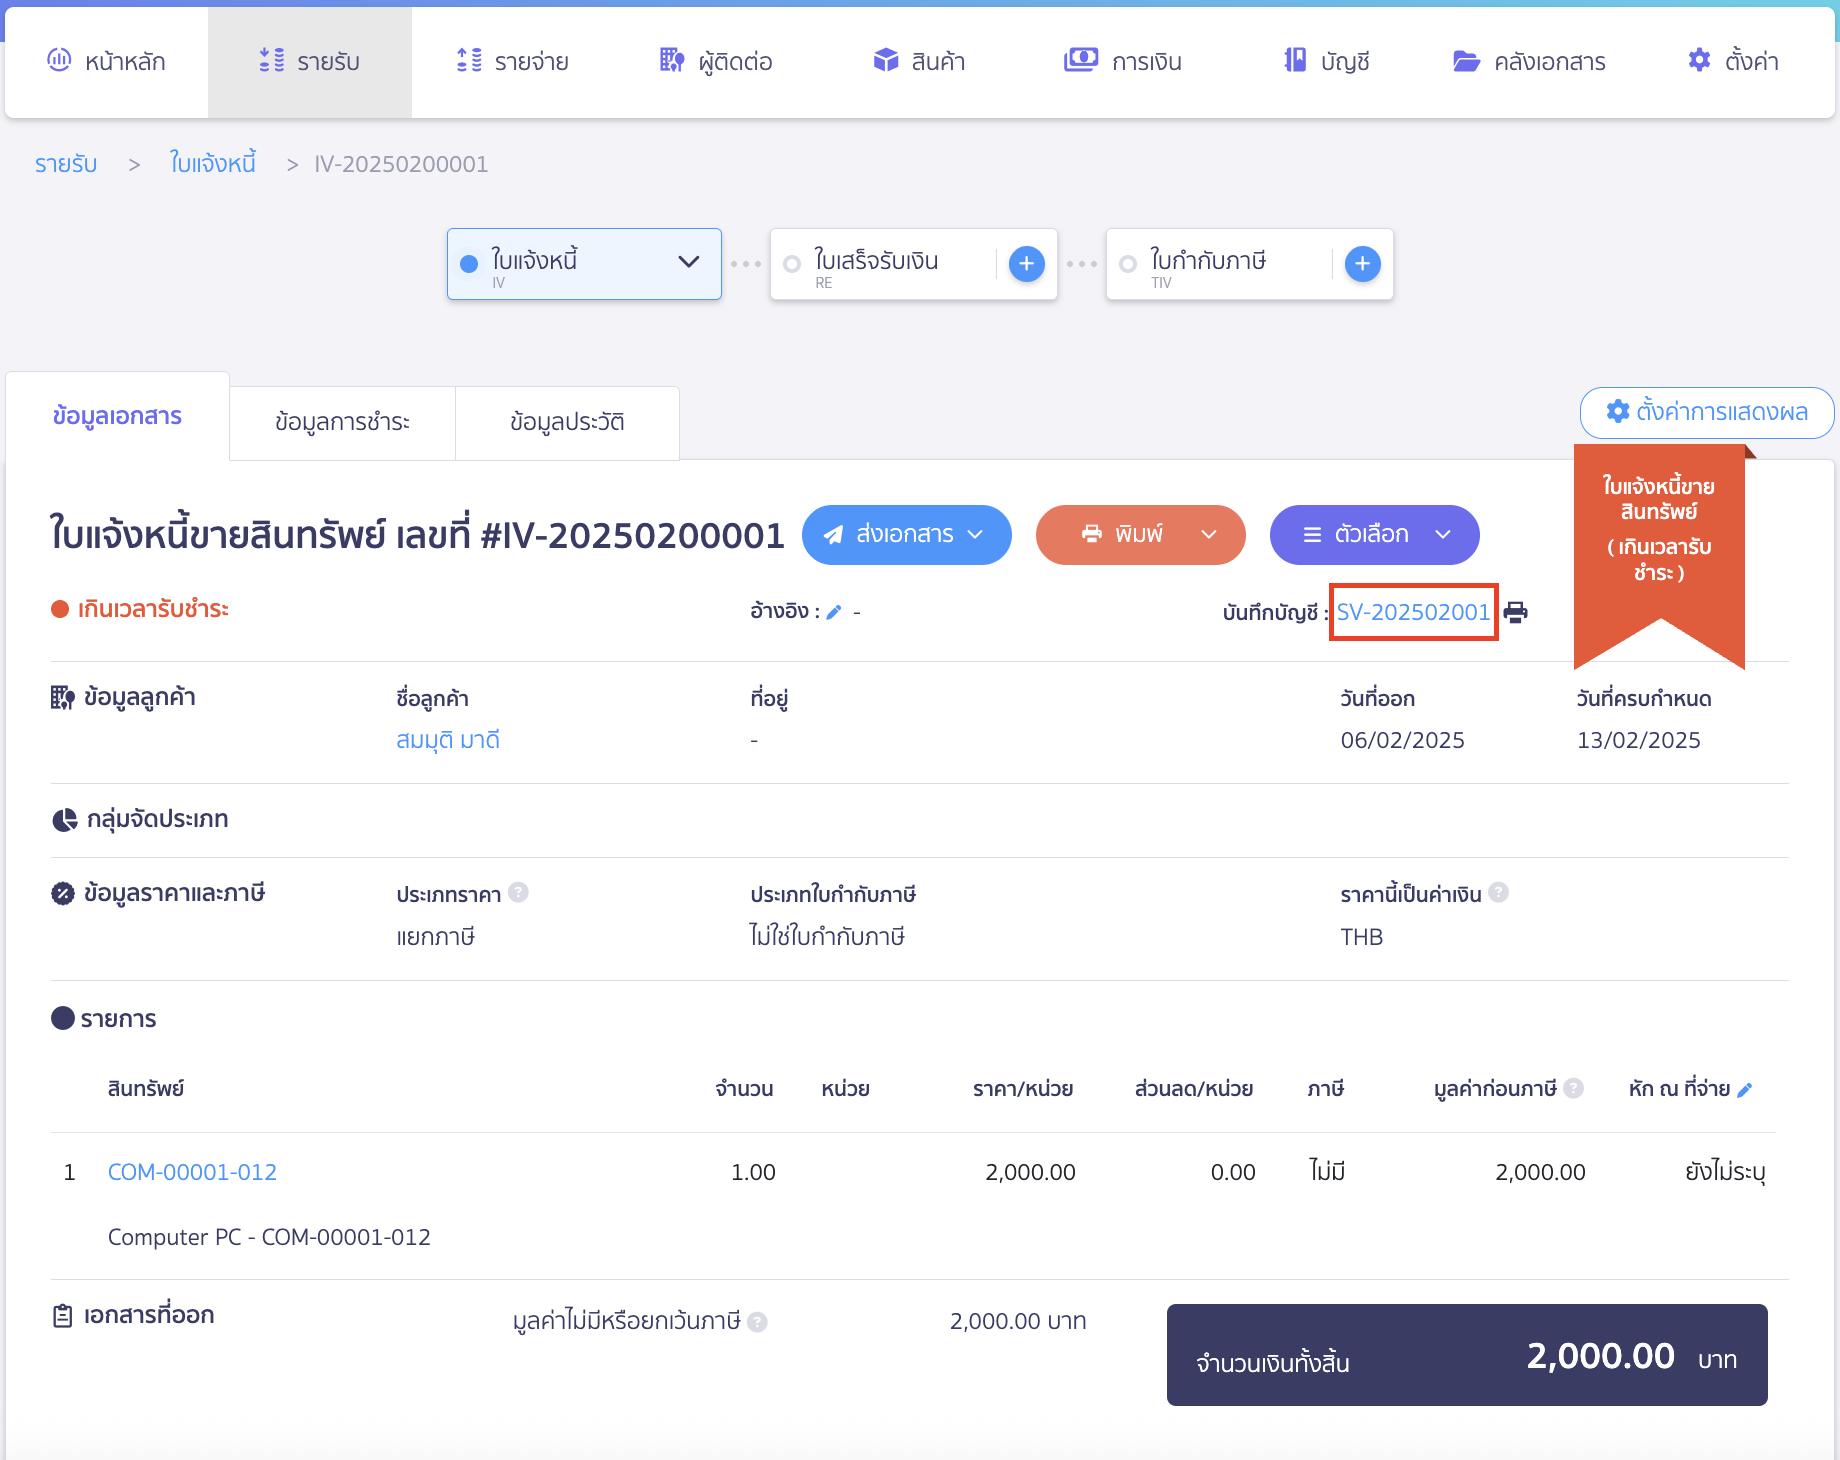Select the ใบเสร็จรับเงิน RE step radio
This screenshot has width=1840, height=1460.
792,264
